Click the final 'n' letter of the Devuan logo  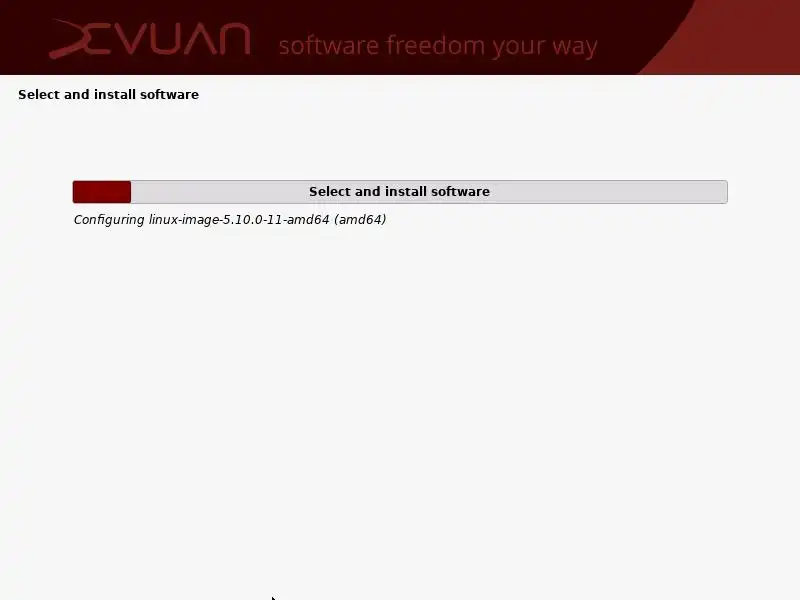coord(232,39)
